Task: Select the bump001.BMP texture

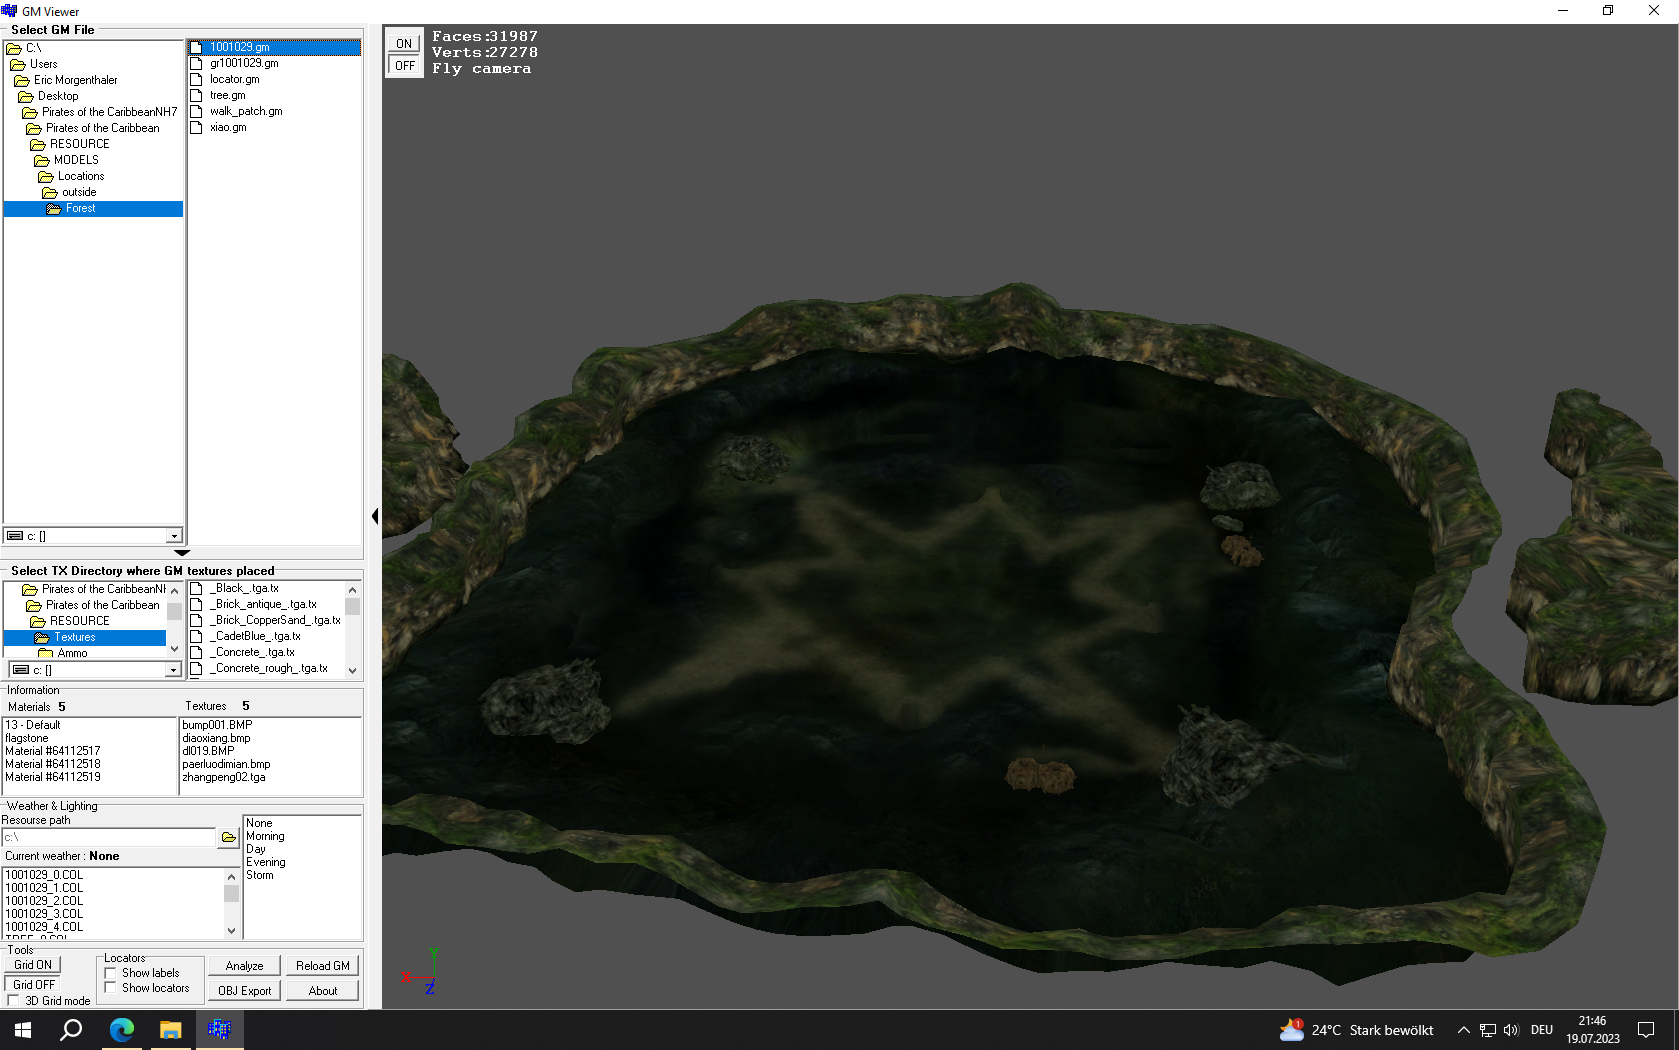Action: tap(217, 725)
